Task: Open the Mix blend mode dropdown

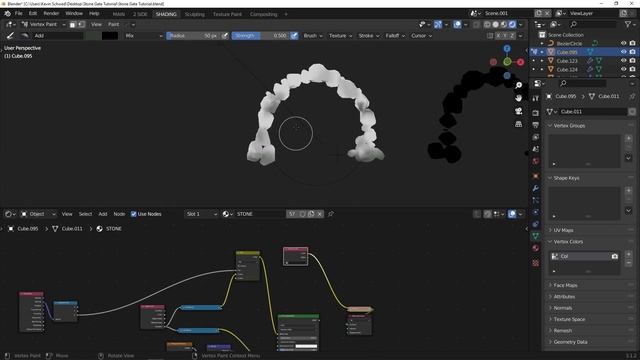Action: tap(143, 36)
